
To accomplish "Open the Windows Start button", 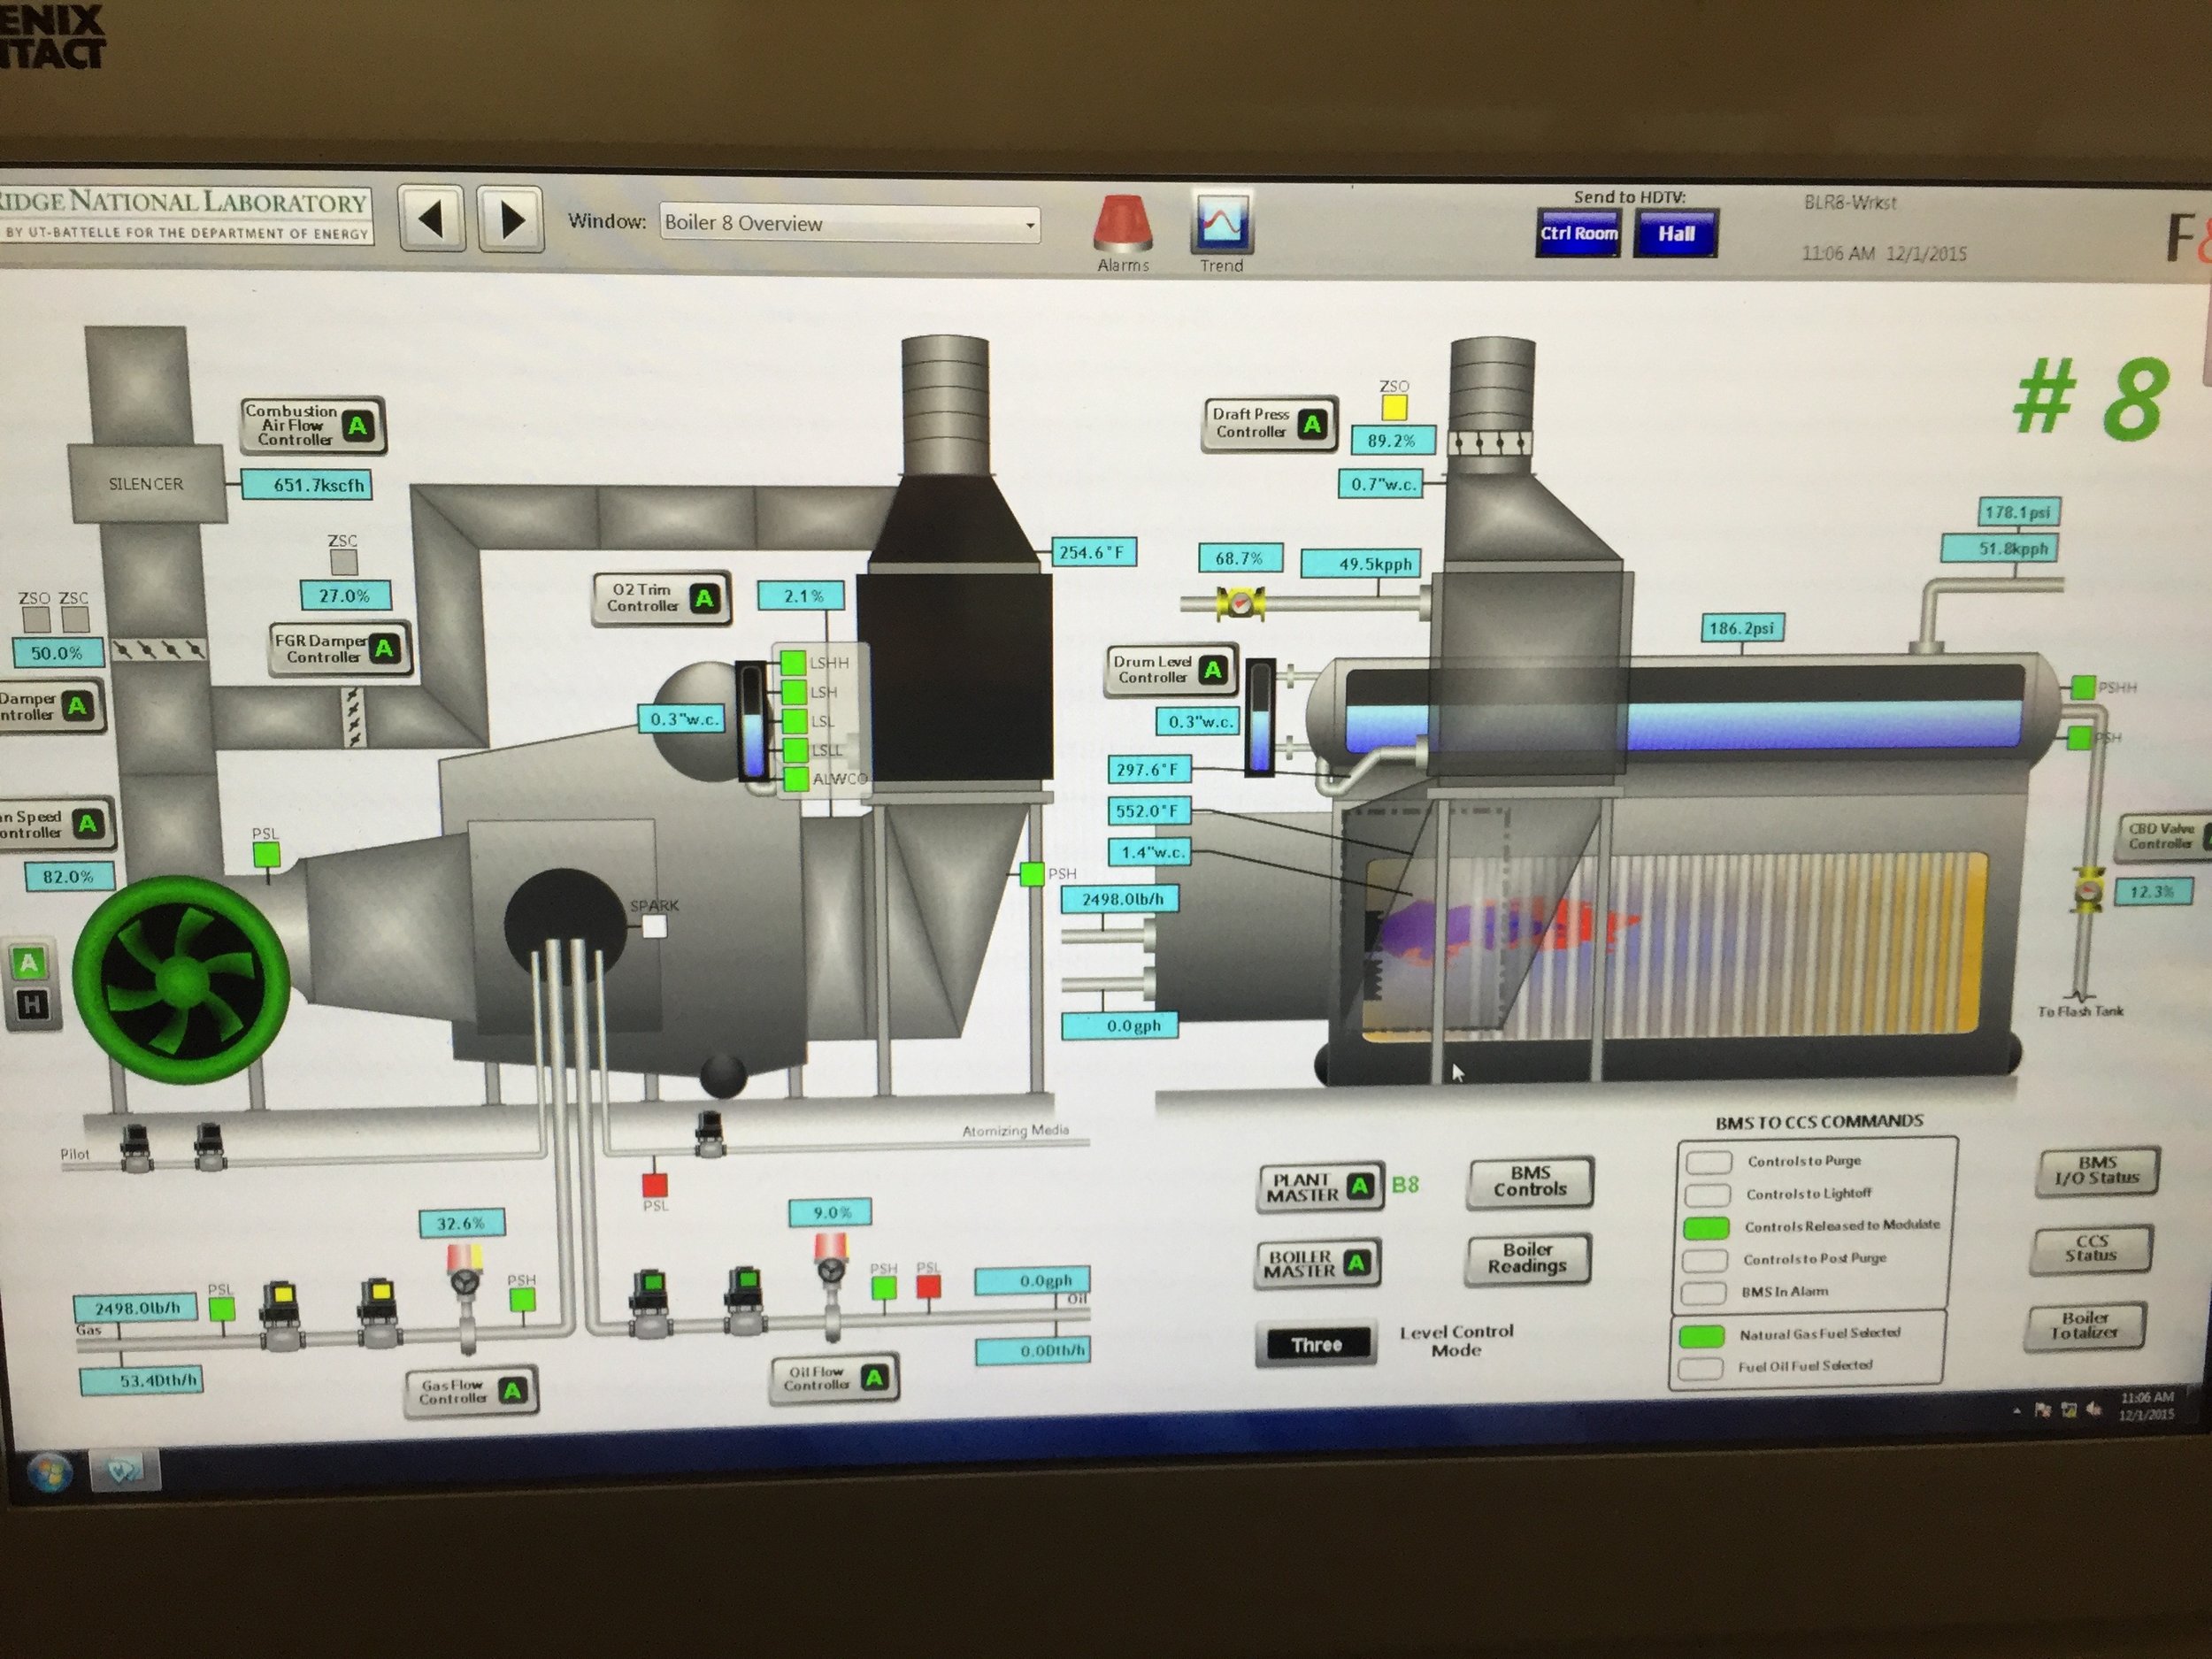I will [49, 1472].
